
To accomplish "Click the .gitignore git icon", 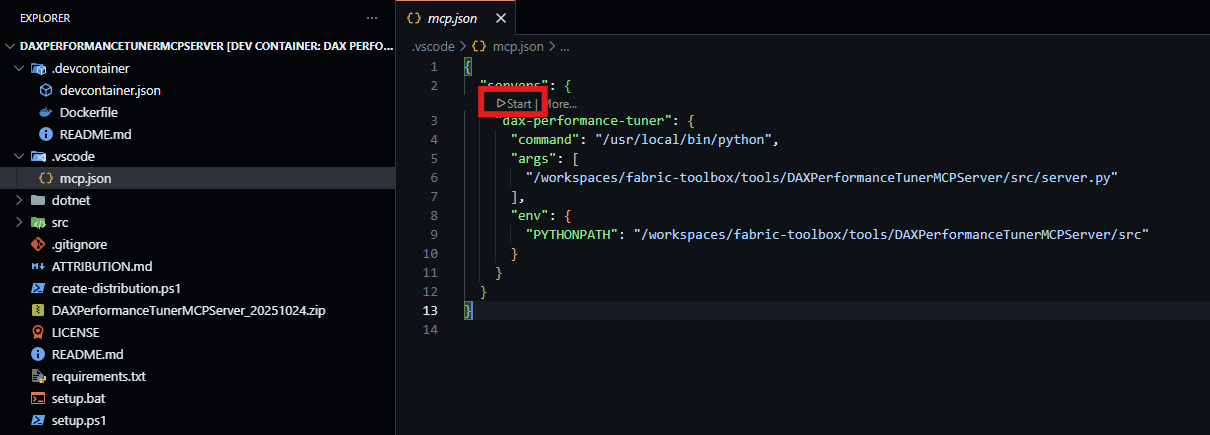I will (x=38, y=244).
